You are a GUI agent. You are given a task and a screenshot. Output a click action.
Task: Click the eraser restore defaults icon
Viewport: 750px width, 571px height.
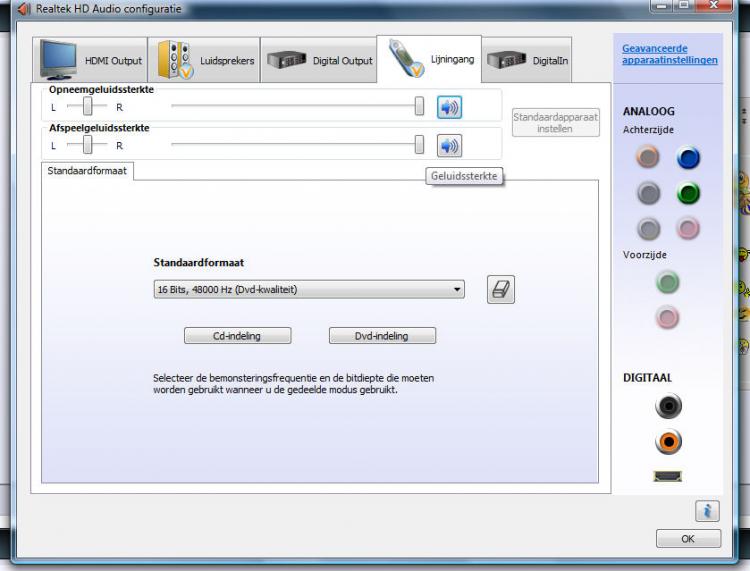[501, 290]
